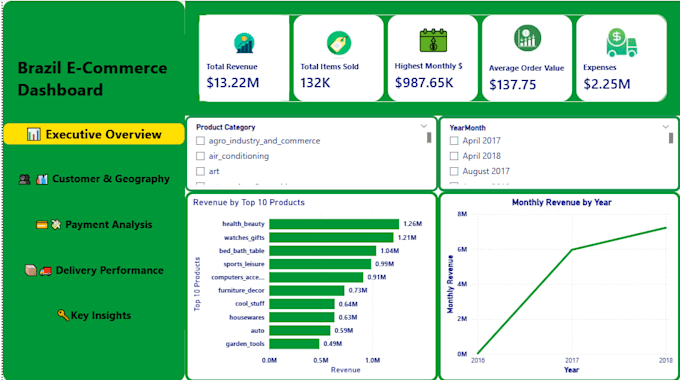This screenshot has width=680, height=380.
Task: Switch to Customer & Geography page
Action: (94, 179)
